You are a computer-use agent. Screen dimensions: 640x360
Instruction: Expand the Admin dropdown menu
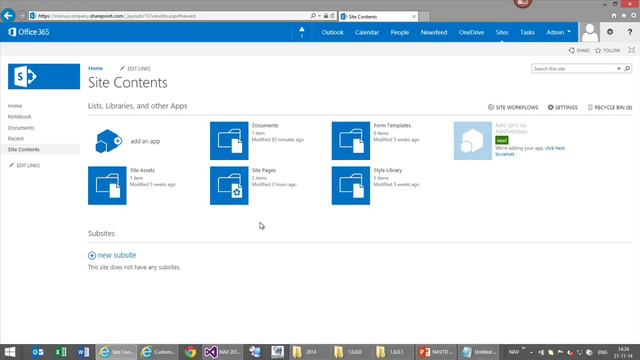[558, 32]
